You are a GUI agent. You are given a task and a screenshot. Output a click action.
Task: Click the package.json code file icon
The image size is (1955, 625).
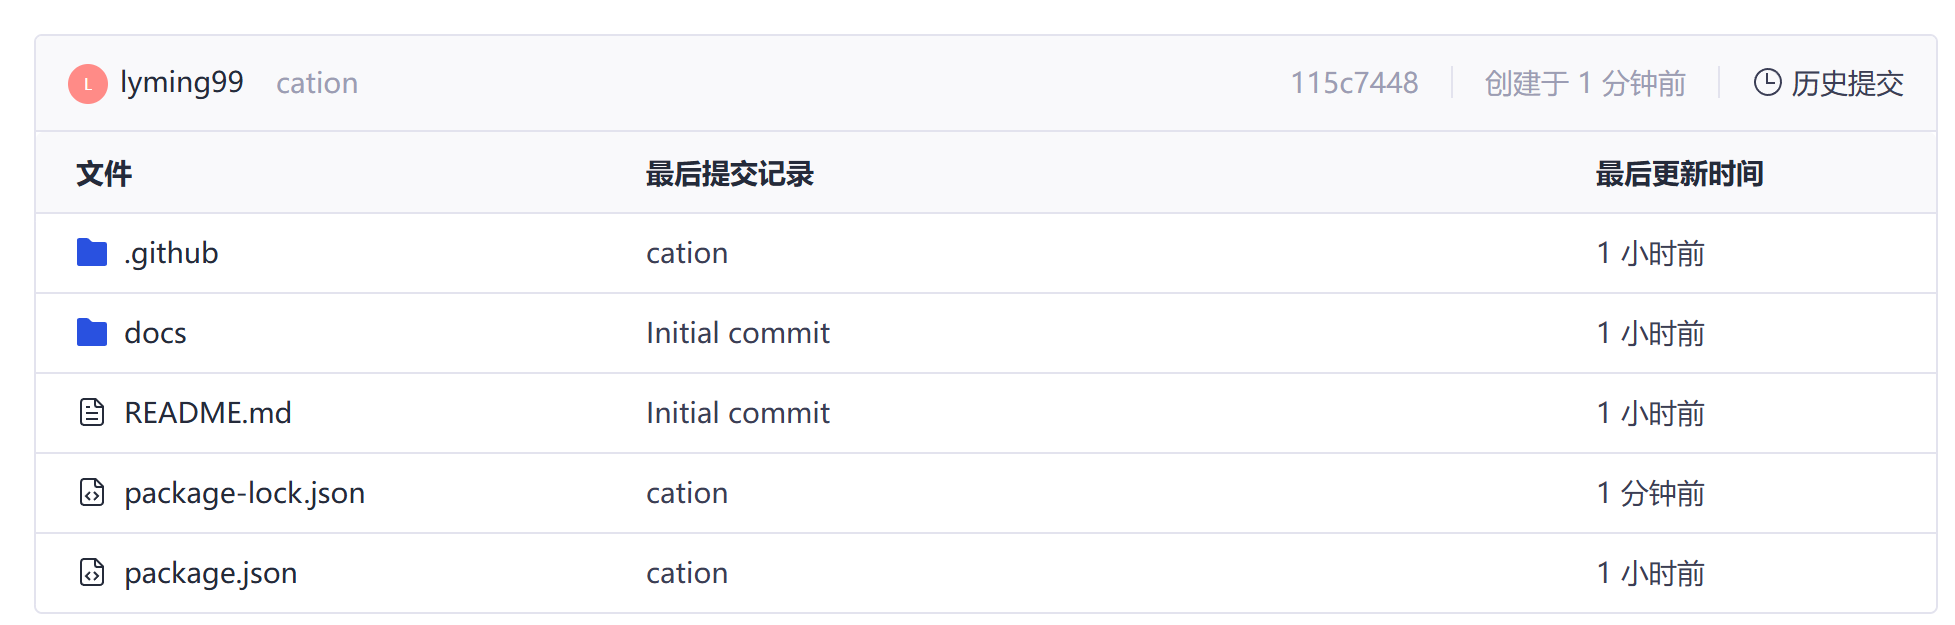point(92,572)
